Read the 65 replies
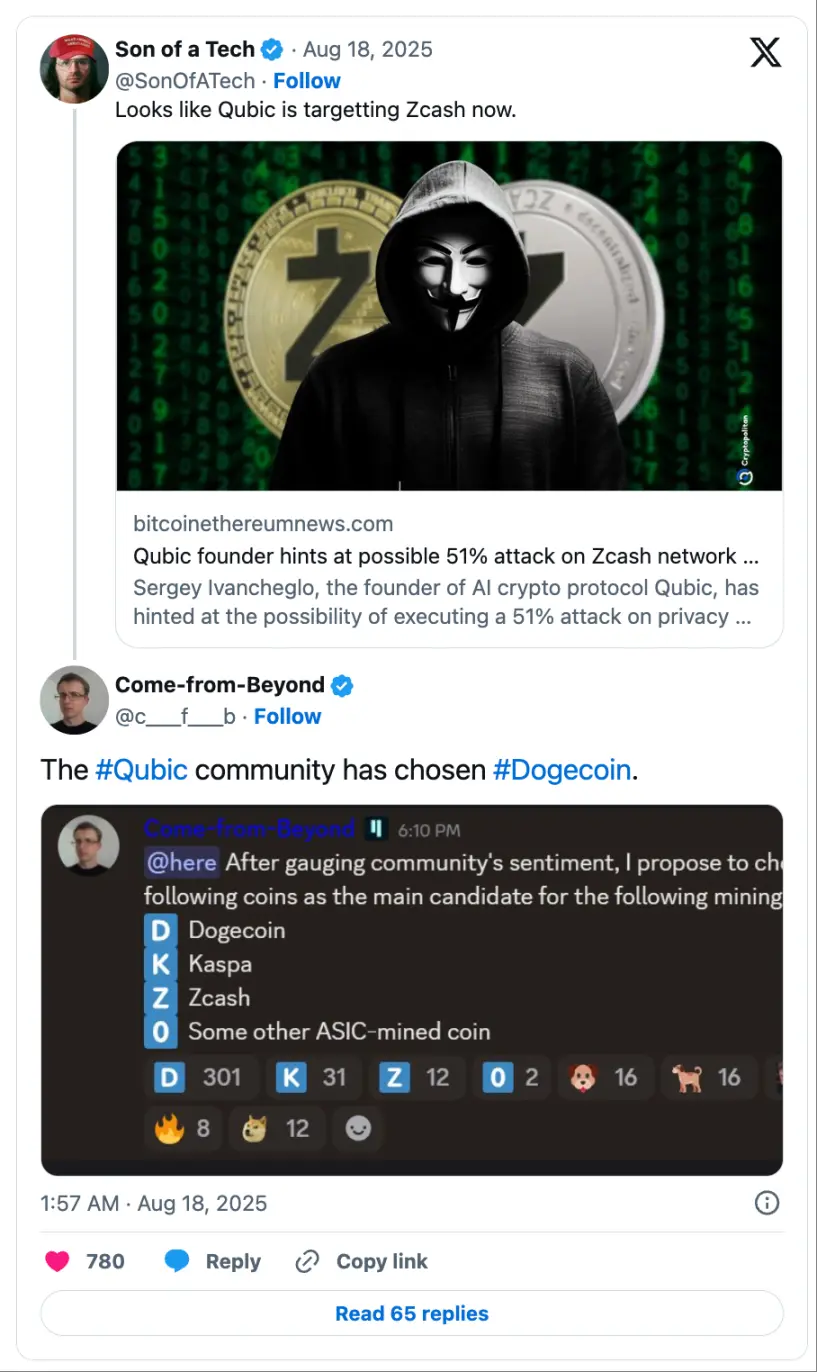817x1372 pixels. click(x=412, y=1313)
